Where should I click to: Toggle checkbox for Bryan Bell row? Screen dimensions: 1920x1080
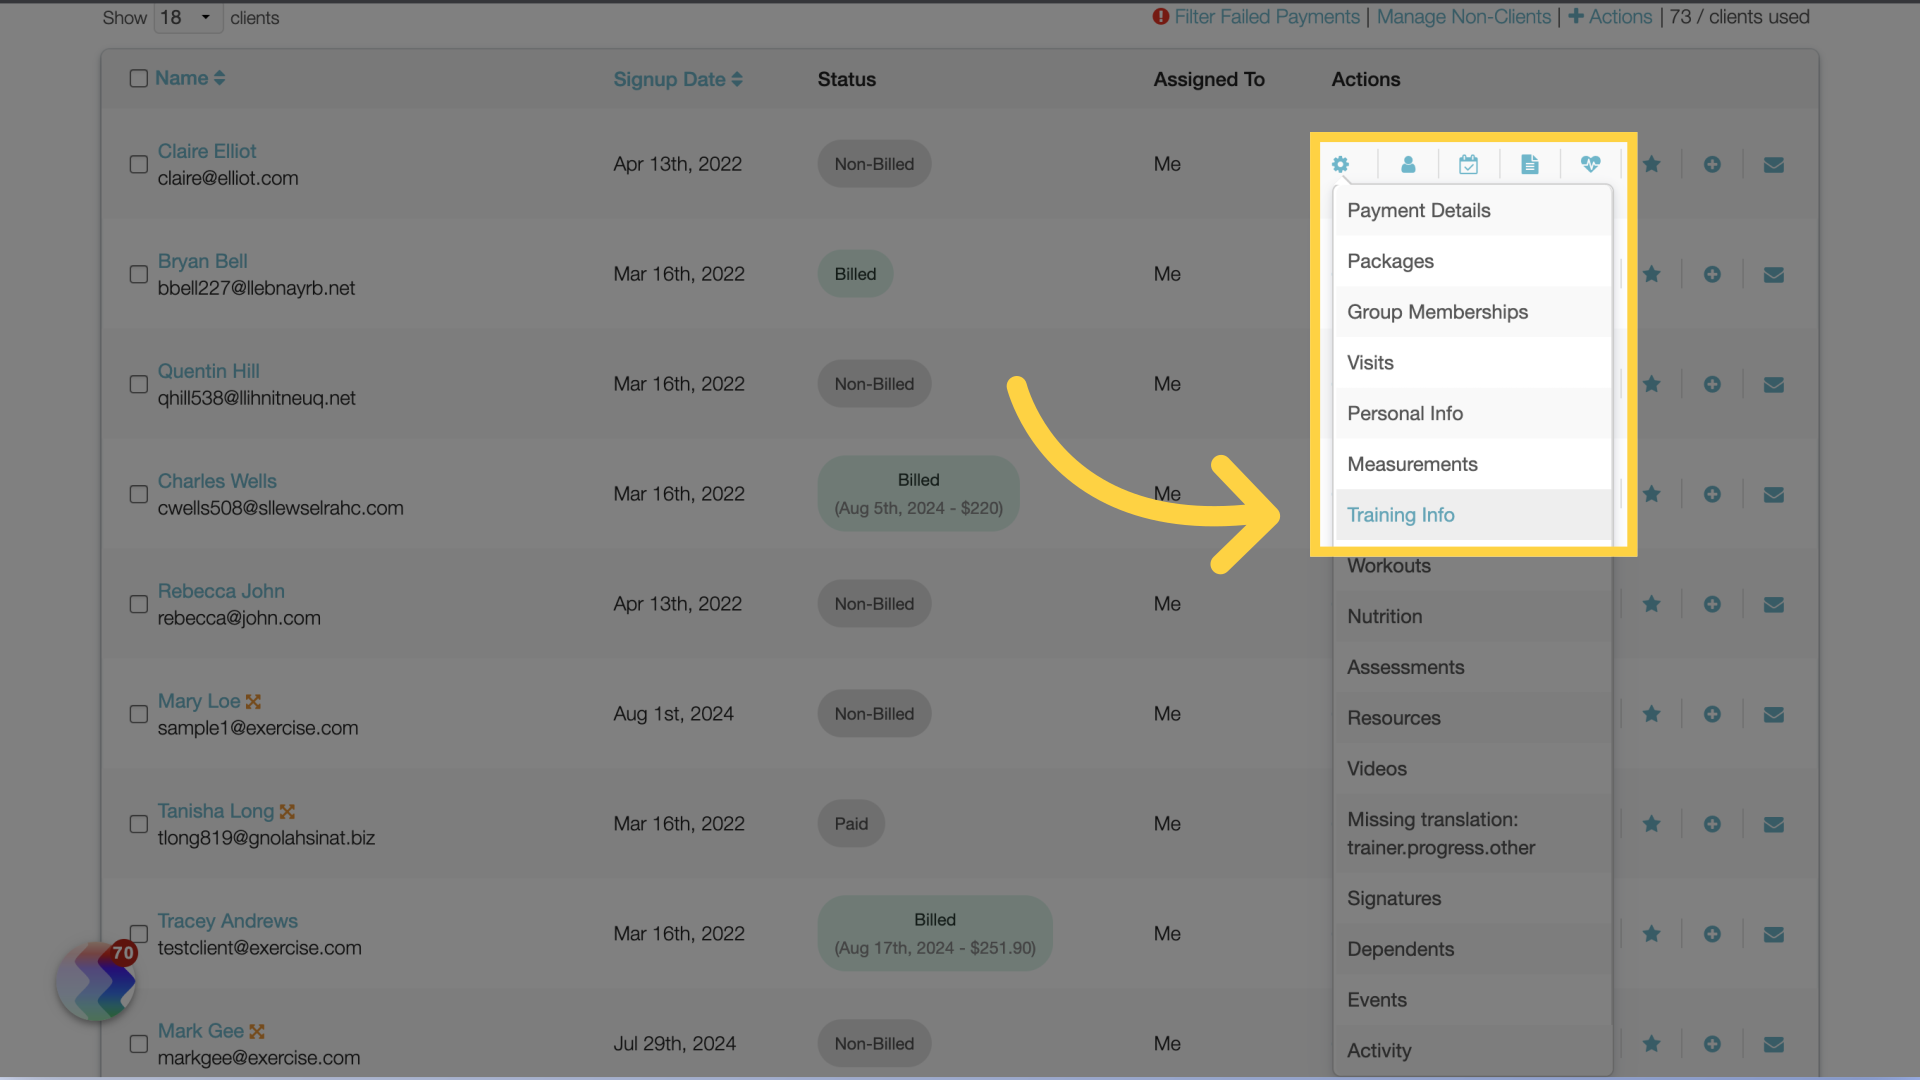(138, 273)
